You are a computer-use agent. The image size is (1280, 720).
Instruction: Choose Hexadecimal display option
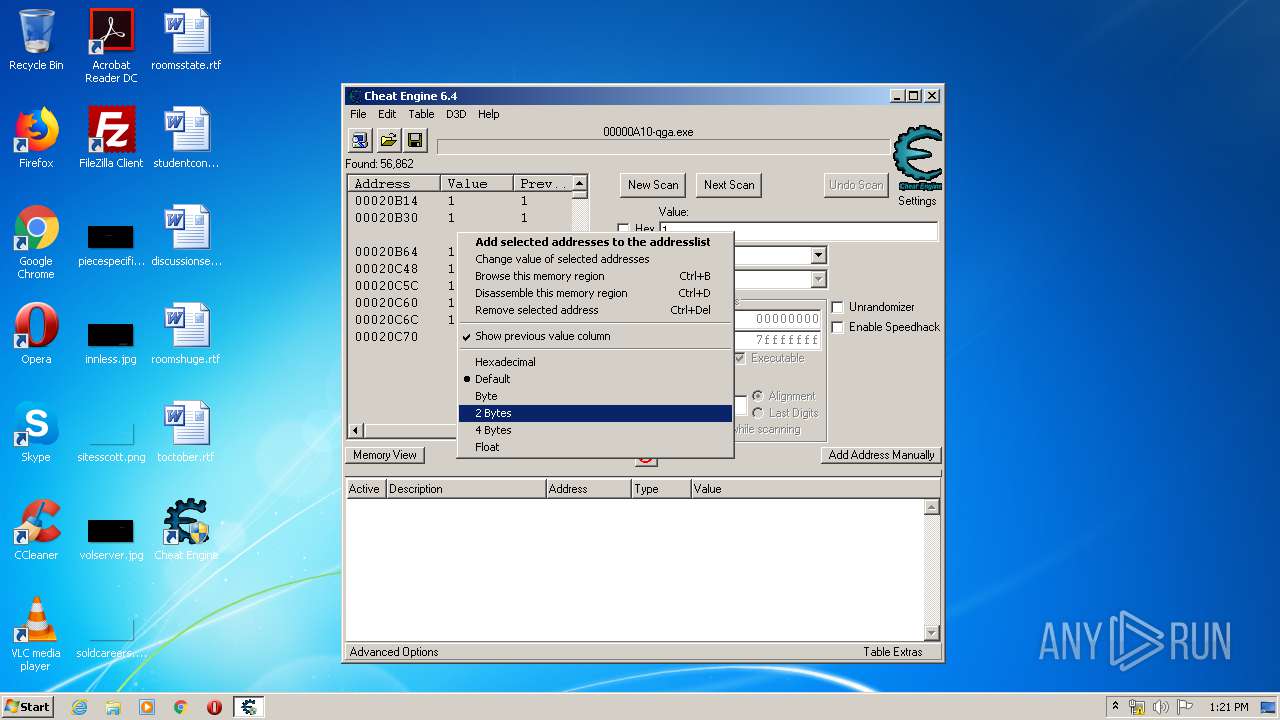tap(594, 362)
